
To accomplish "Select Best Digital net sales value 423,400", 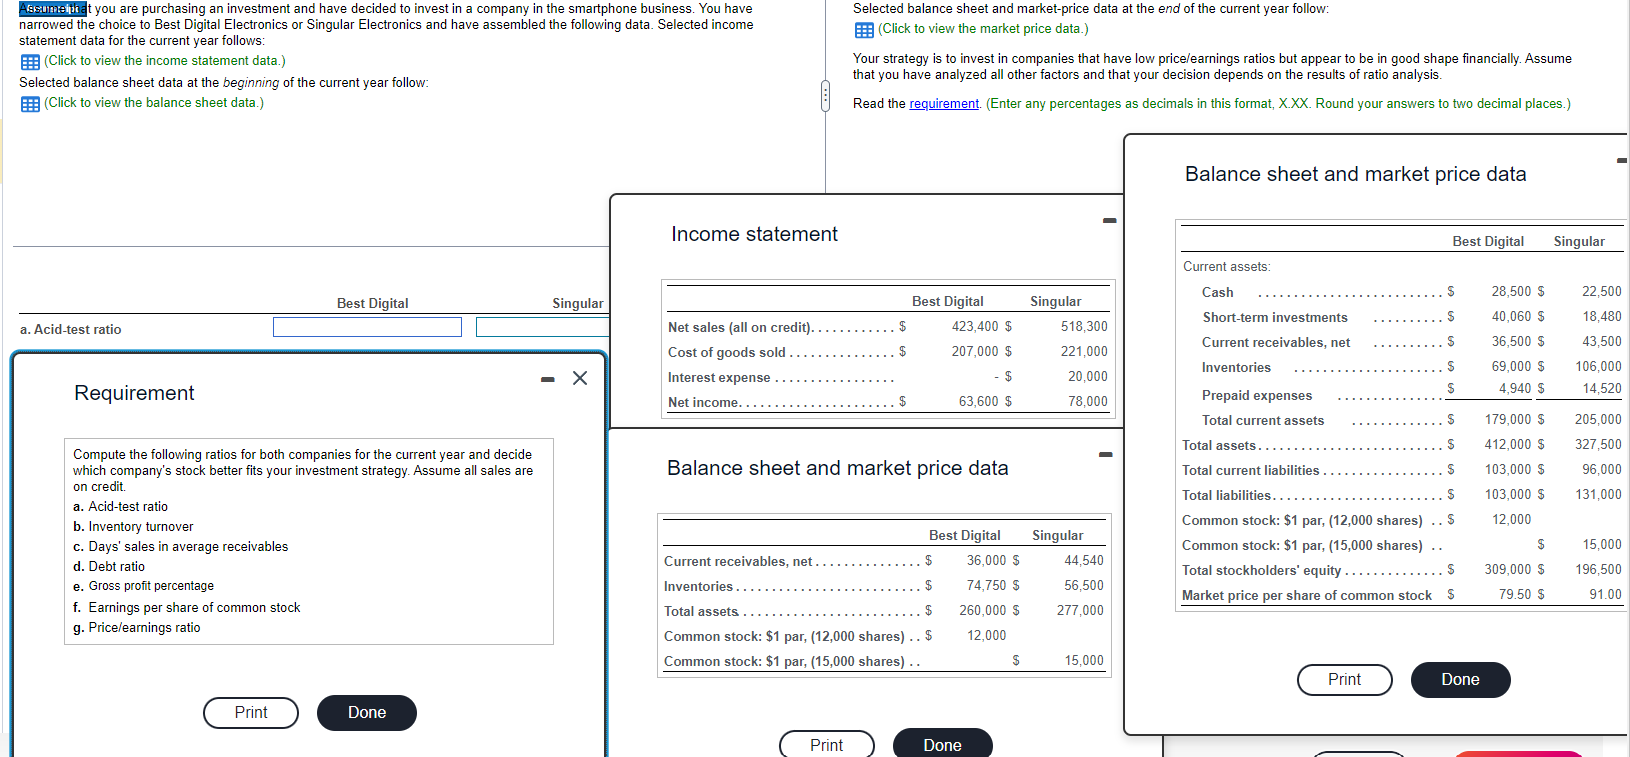I will pyautogui.click(x=975, y=327).
